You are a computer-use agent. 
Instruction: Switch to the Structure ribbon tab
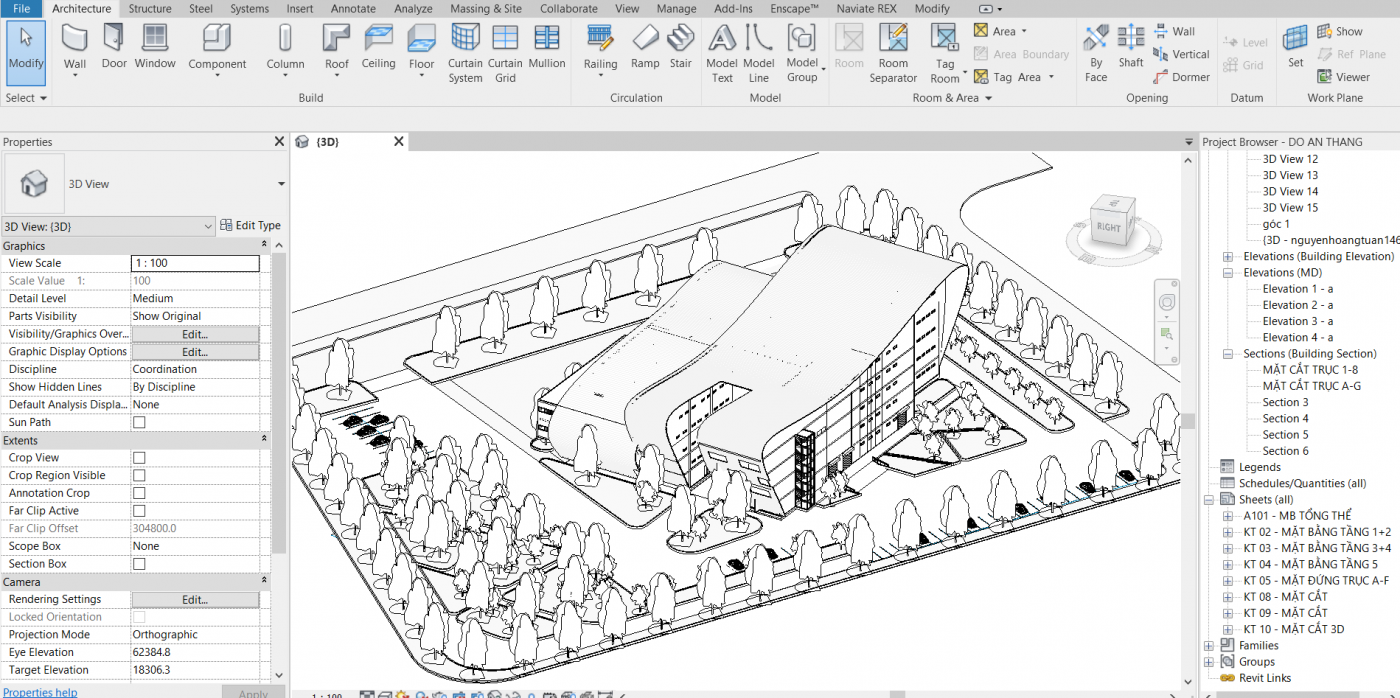coord(150,9)
